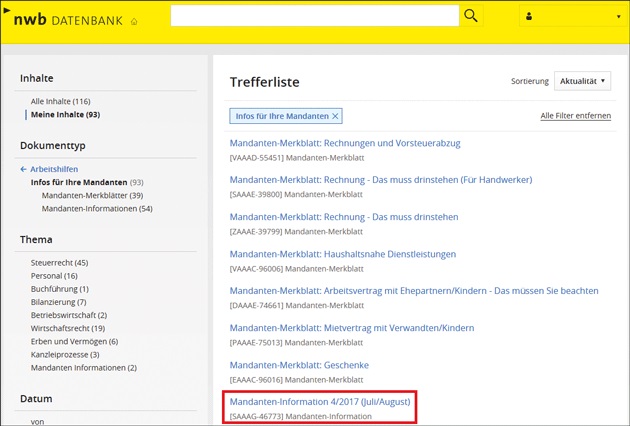
Task: Open 'Mandanten-Information 4/2017 (Juli/August)'
Action: tap(320, 401)
